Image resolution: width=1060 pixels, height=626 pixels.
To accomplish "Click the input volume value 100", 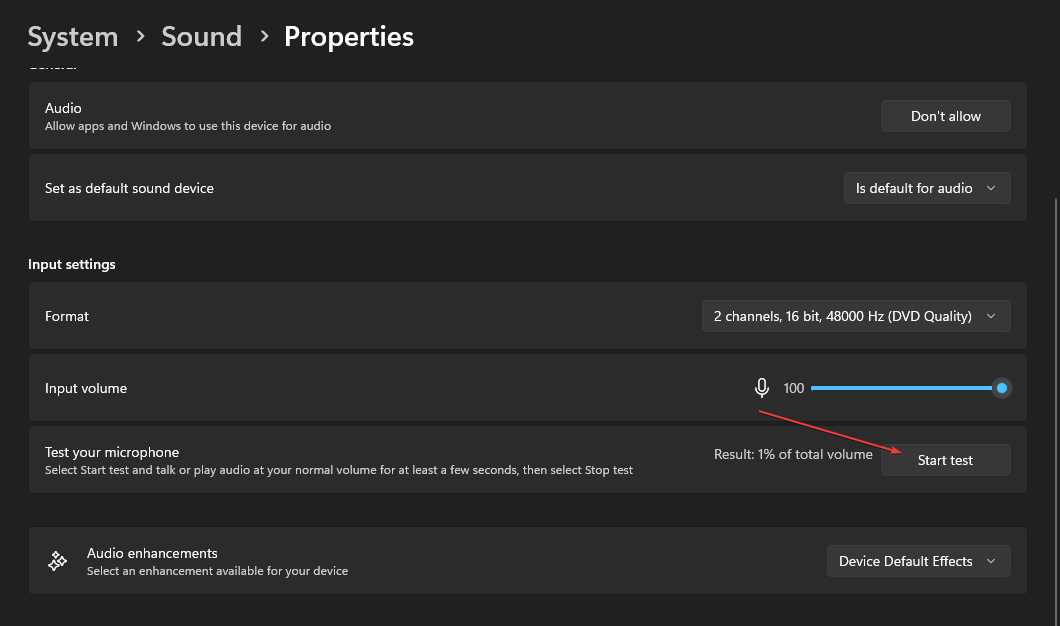I will [x=794, y=388].
